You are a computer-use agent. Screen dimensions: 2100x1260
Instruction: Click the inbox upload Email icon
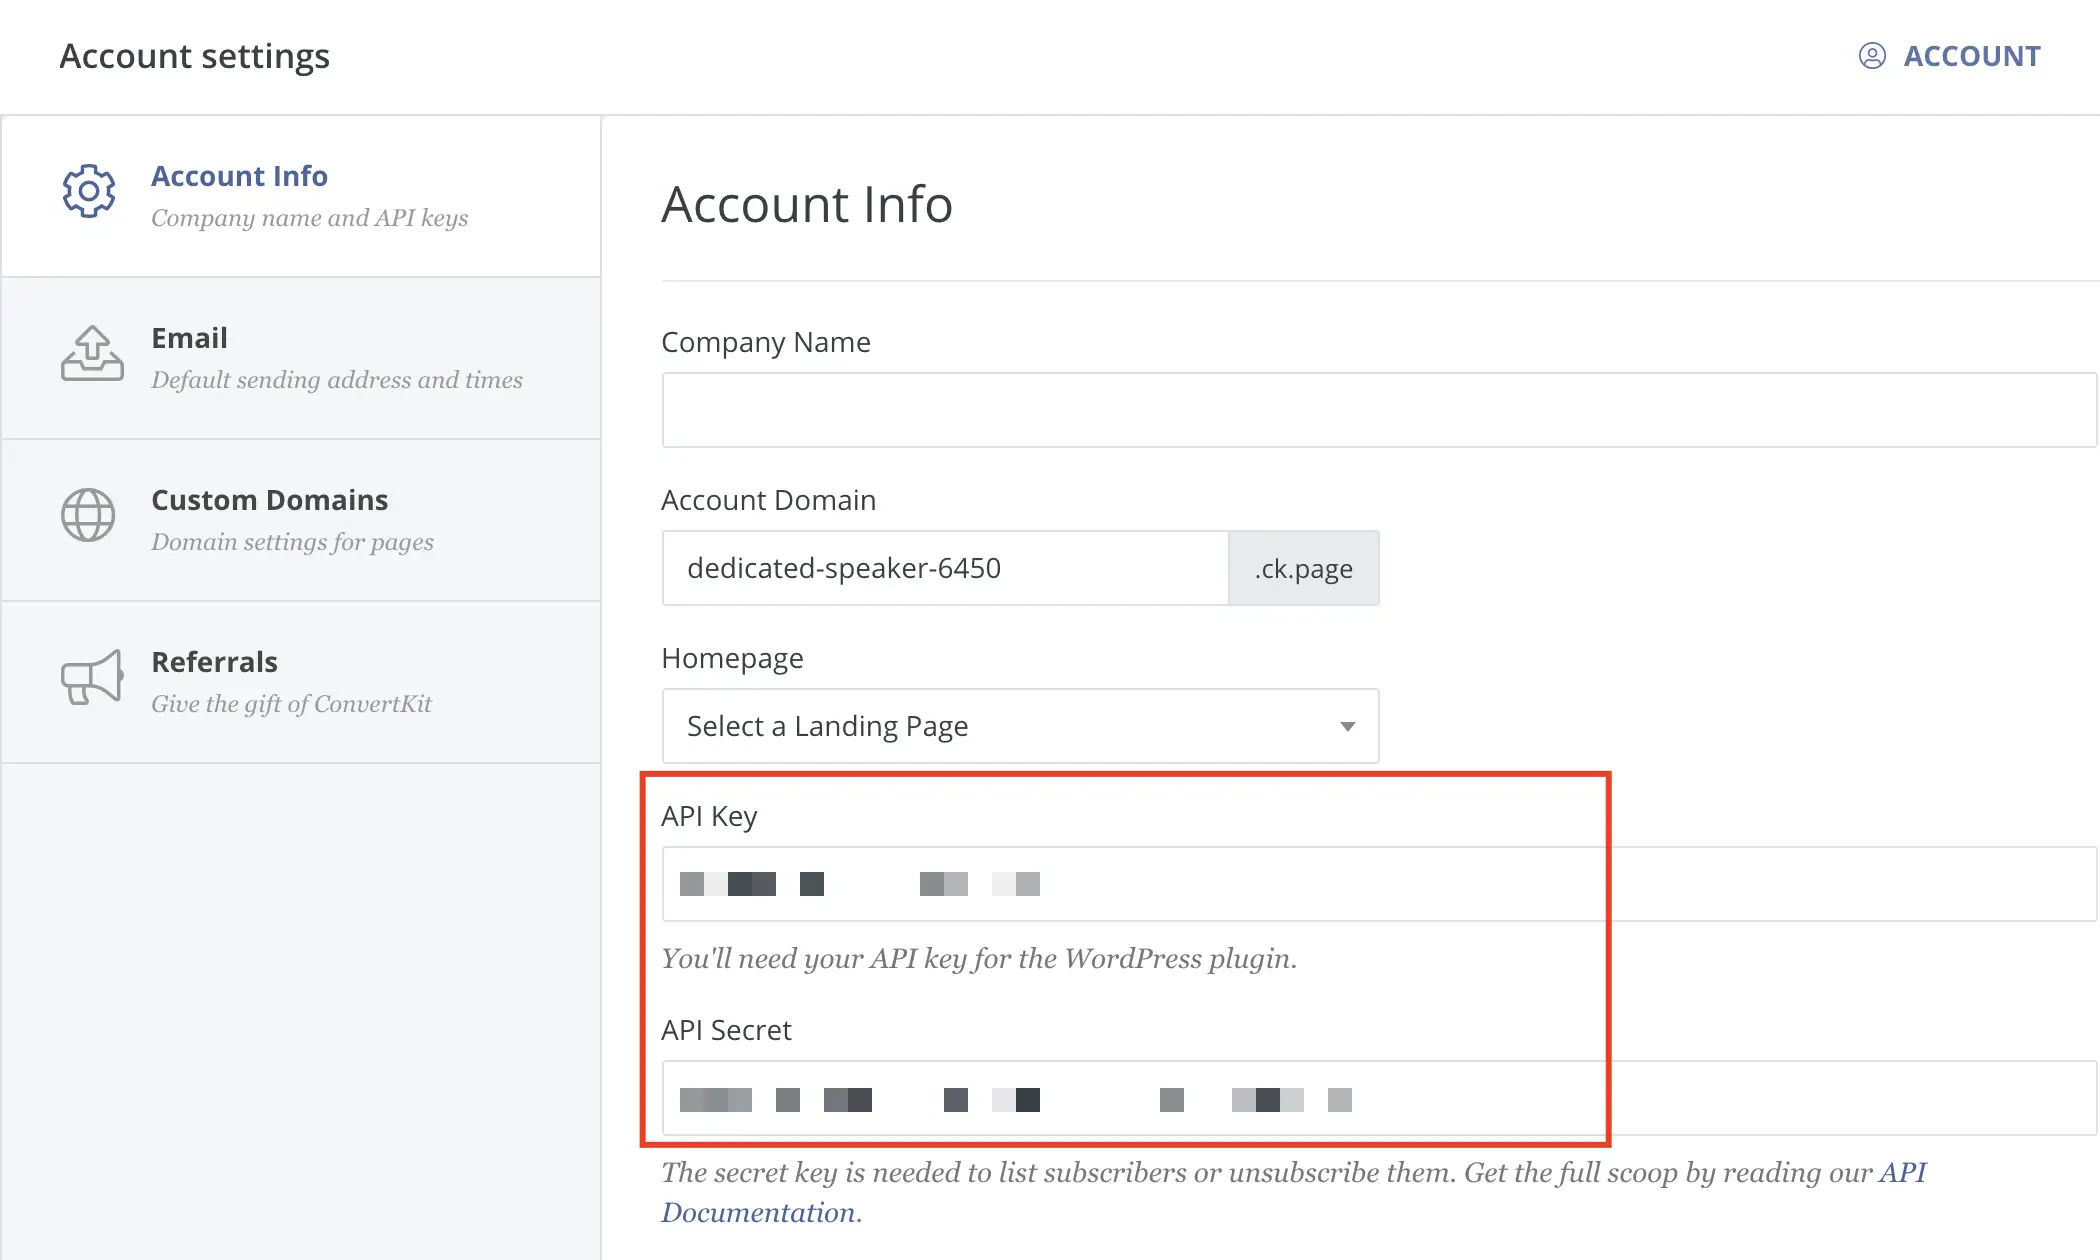pos(92,353)
